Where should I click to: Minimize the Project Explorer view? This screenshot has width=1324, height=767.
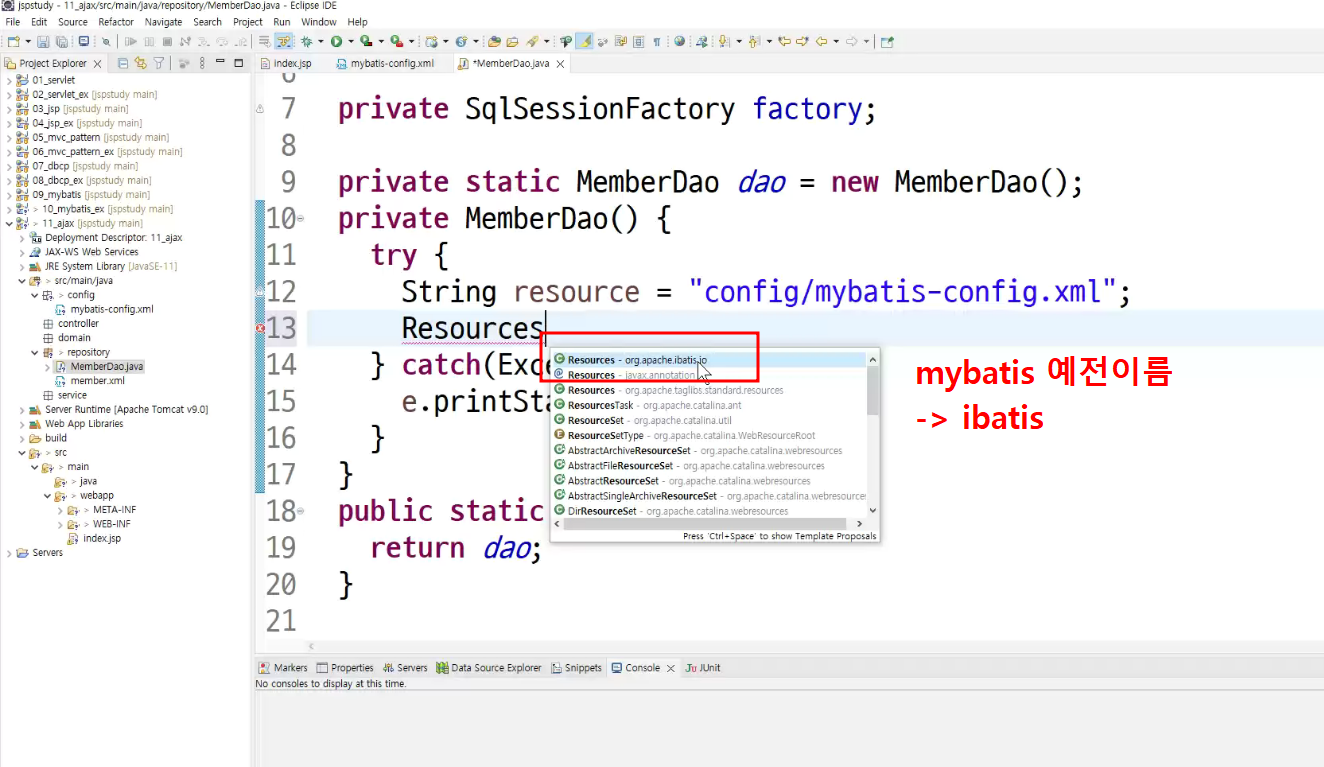pos(220,63)
